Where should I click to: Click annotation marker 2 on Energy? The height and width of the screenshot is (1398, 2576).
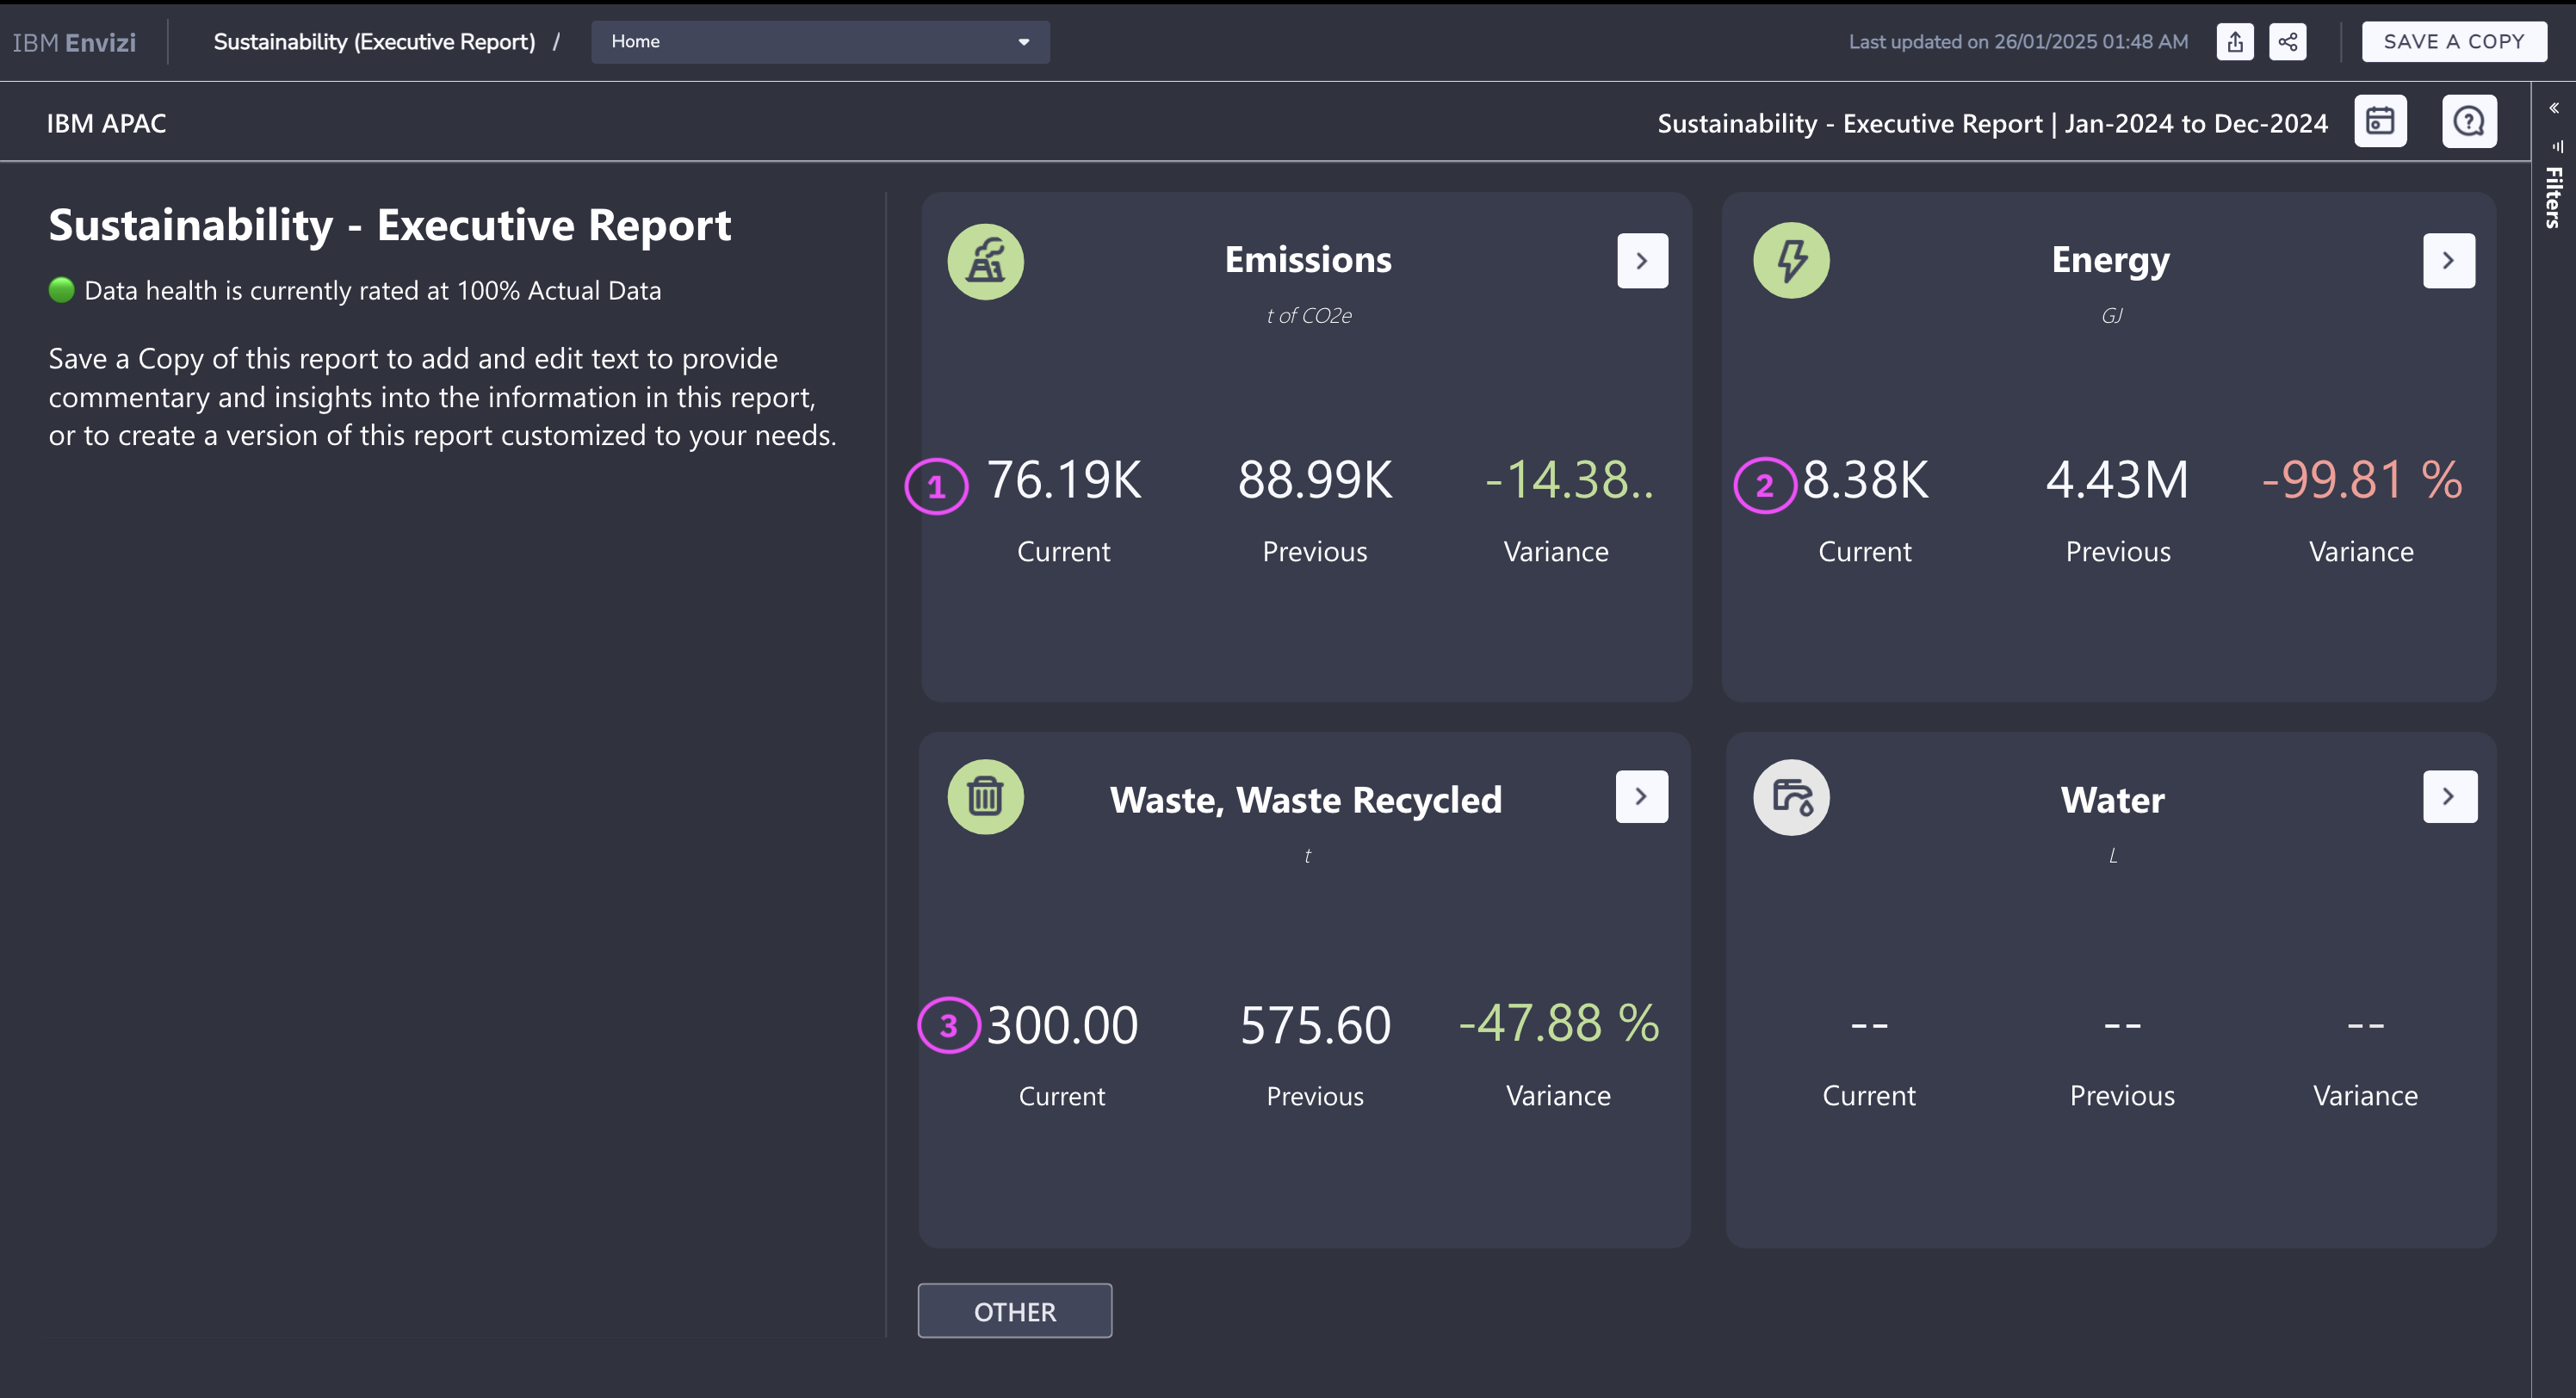click(1764, 486)
